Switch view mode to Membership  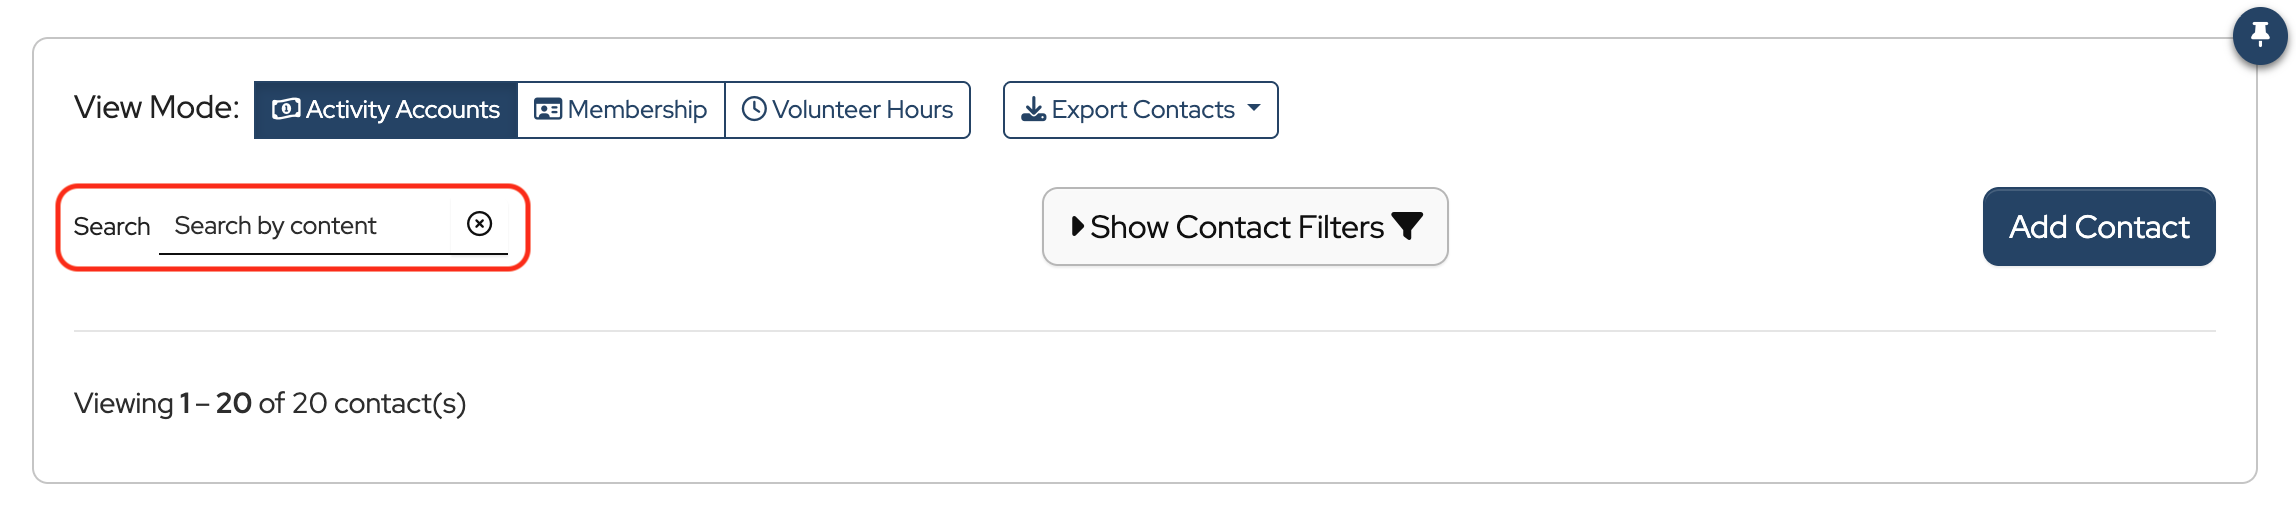(x=621, y=110)
